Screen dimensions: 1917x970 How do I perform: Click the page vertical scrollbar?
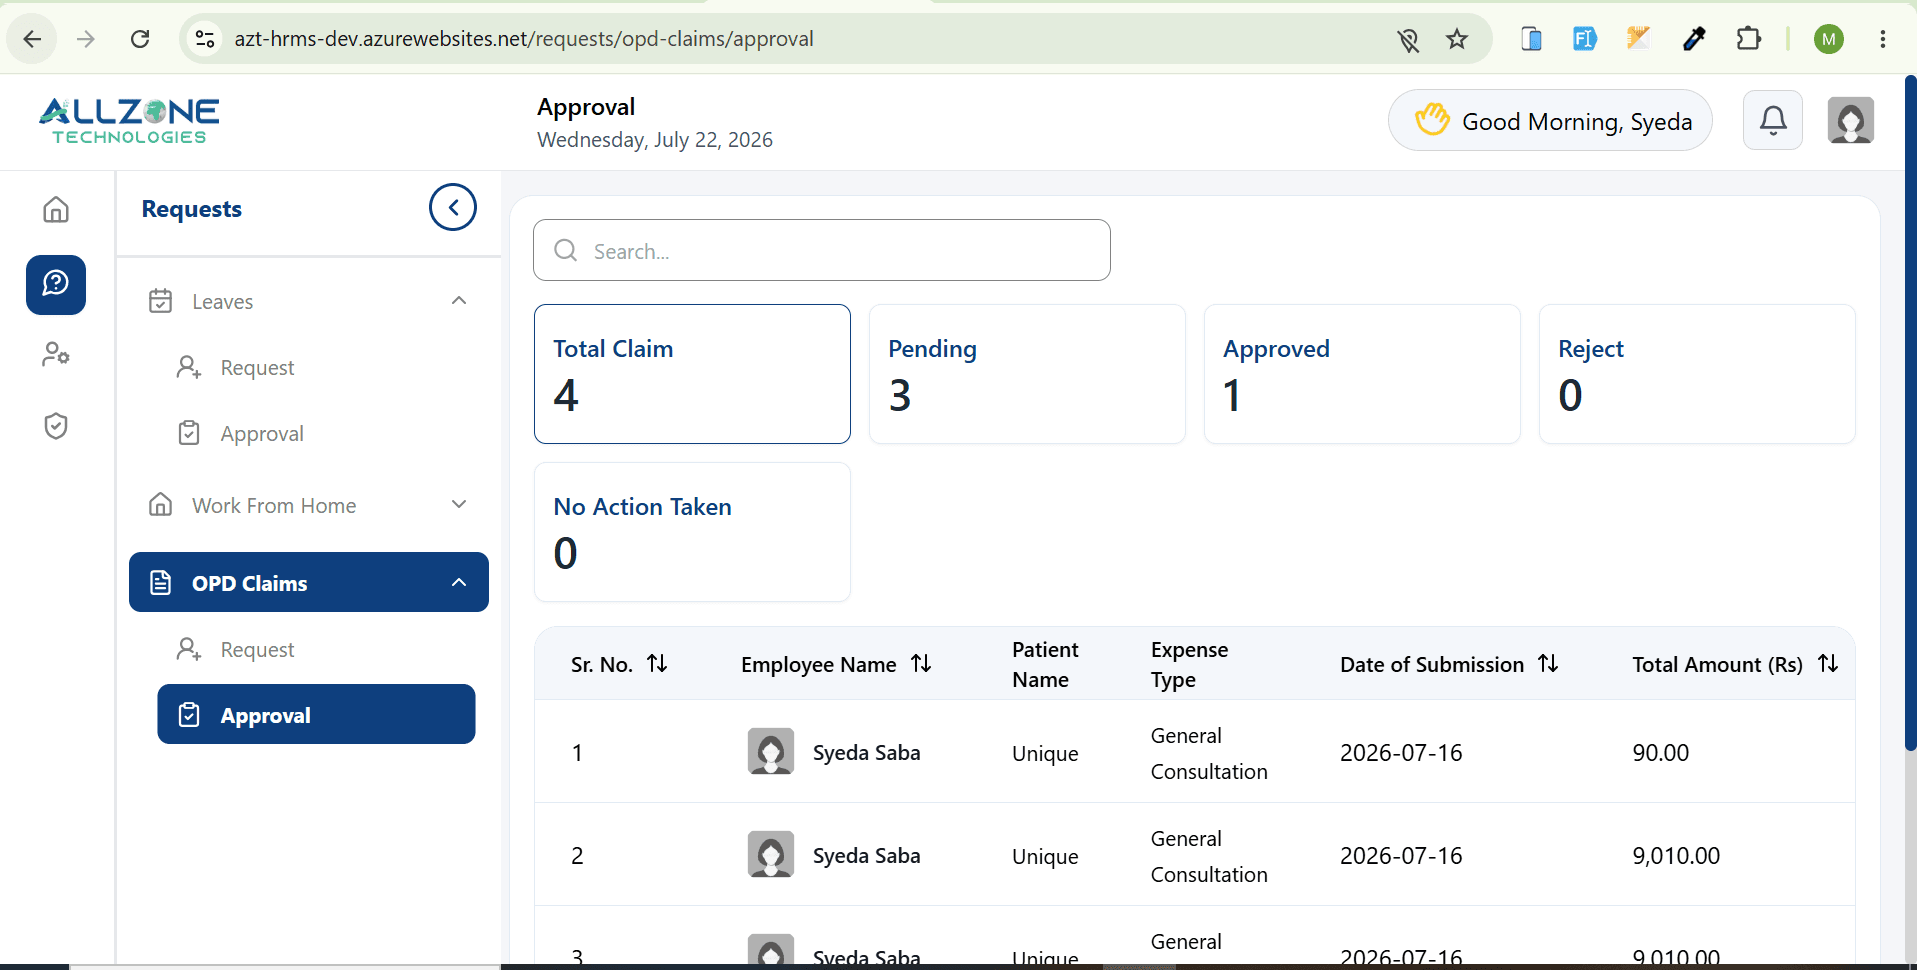point(1910,415)
